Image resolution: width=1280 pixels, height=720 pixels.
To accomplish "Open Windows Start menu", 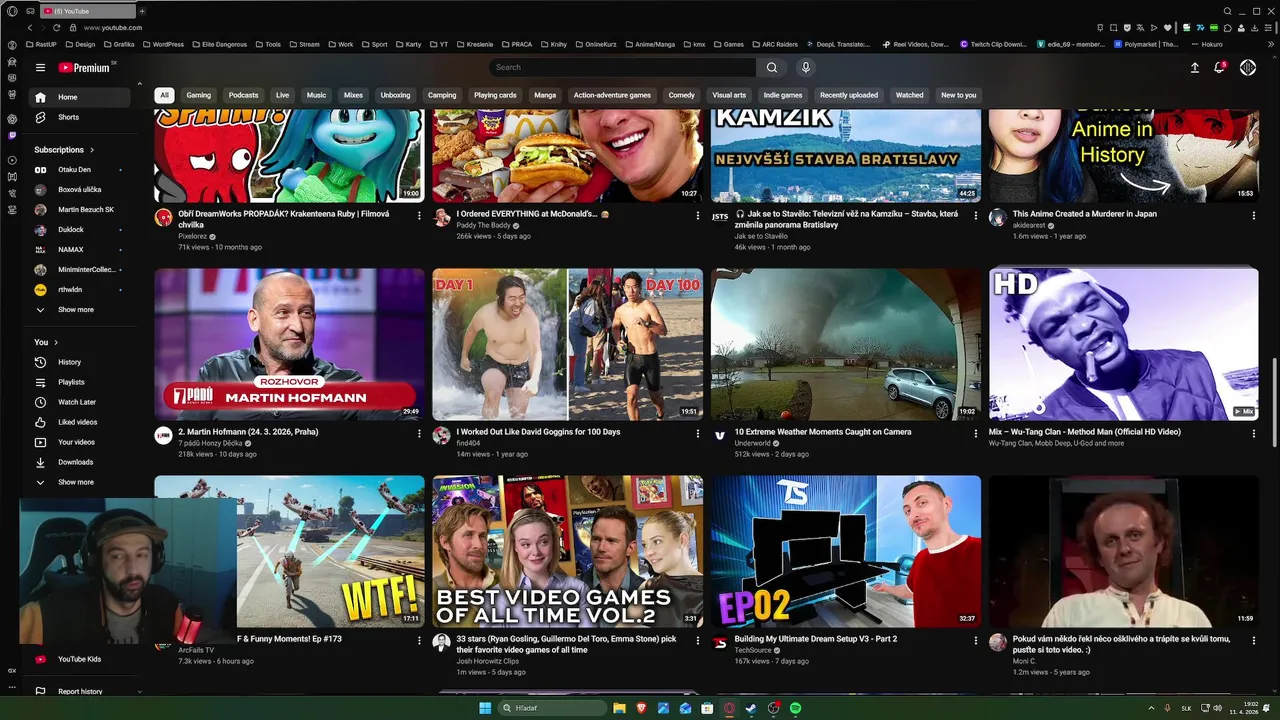I will click(x=485, y=708).
